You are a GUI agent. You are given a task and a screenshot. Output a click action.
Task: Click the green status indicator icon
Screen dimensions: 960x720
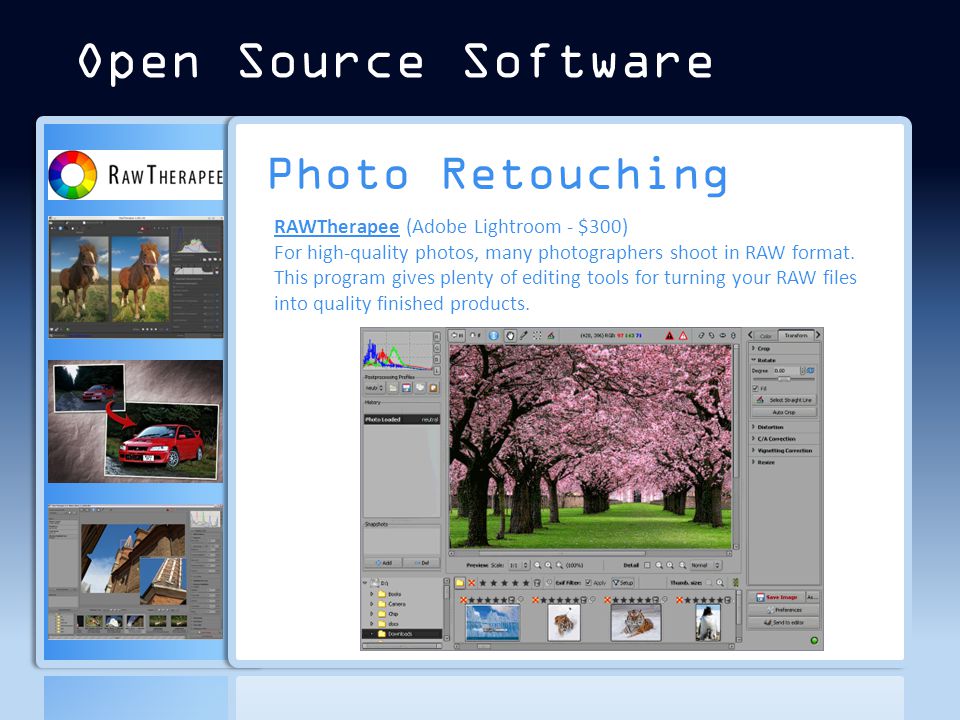click(x=814, y=640)
